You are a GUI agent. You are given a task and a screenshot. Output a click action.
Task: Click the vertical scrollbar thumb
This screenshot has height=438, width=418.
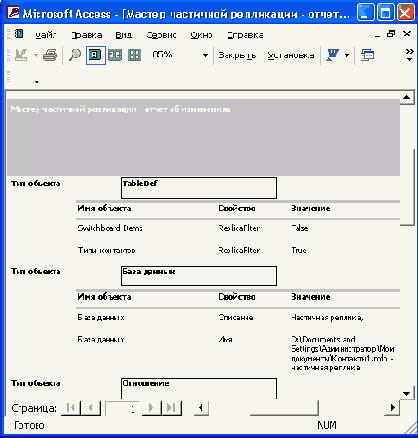(x=407, y=187)
